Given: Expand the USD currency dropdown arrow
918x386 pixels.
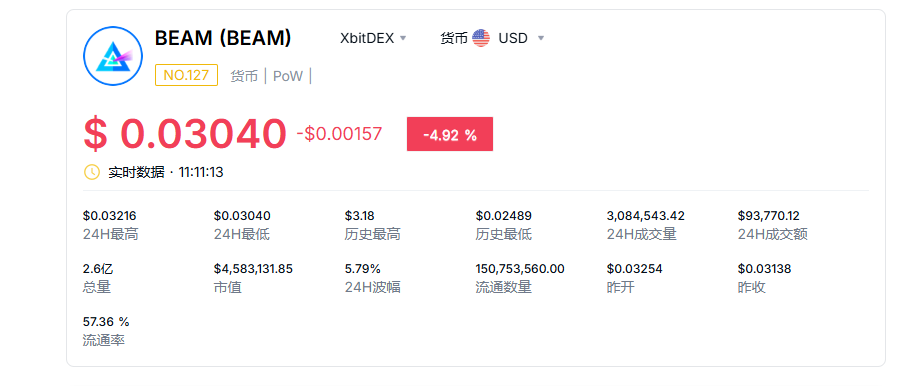Looking at the screenshot, I should (x=541, y=39).
